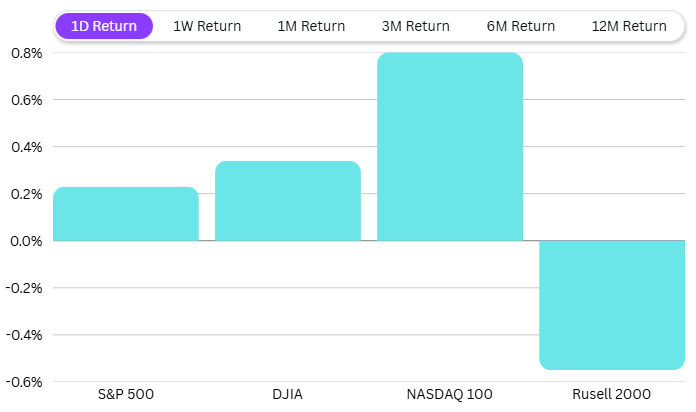Screen dimensions: 696x412
Task: Show the 3M Return view
Action: tap(416, 26)
